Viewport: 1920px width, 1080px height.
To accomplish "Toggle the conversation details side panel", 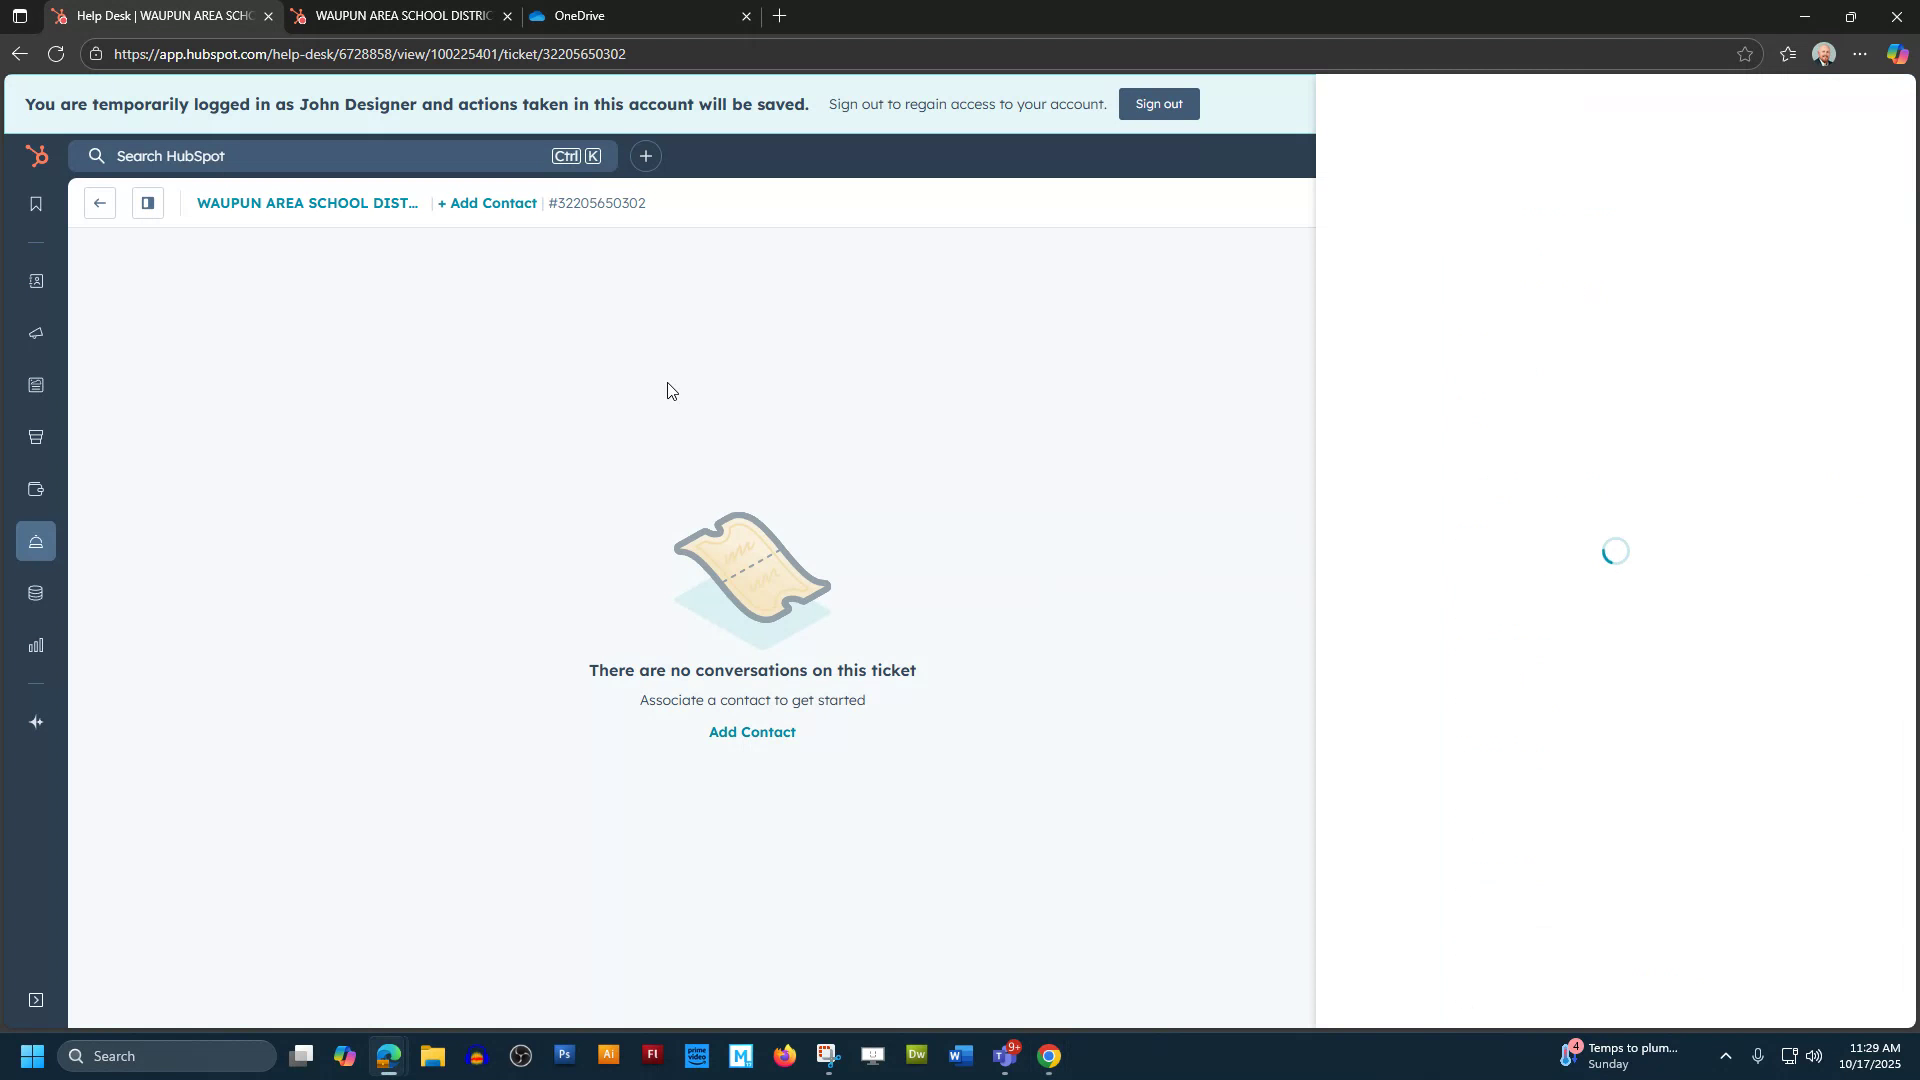I will pyautogui.click(x=147, y=203).
